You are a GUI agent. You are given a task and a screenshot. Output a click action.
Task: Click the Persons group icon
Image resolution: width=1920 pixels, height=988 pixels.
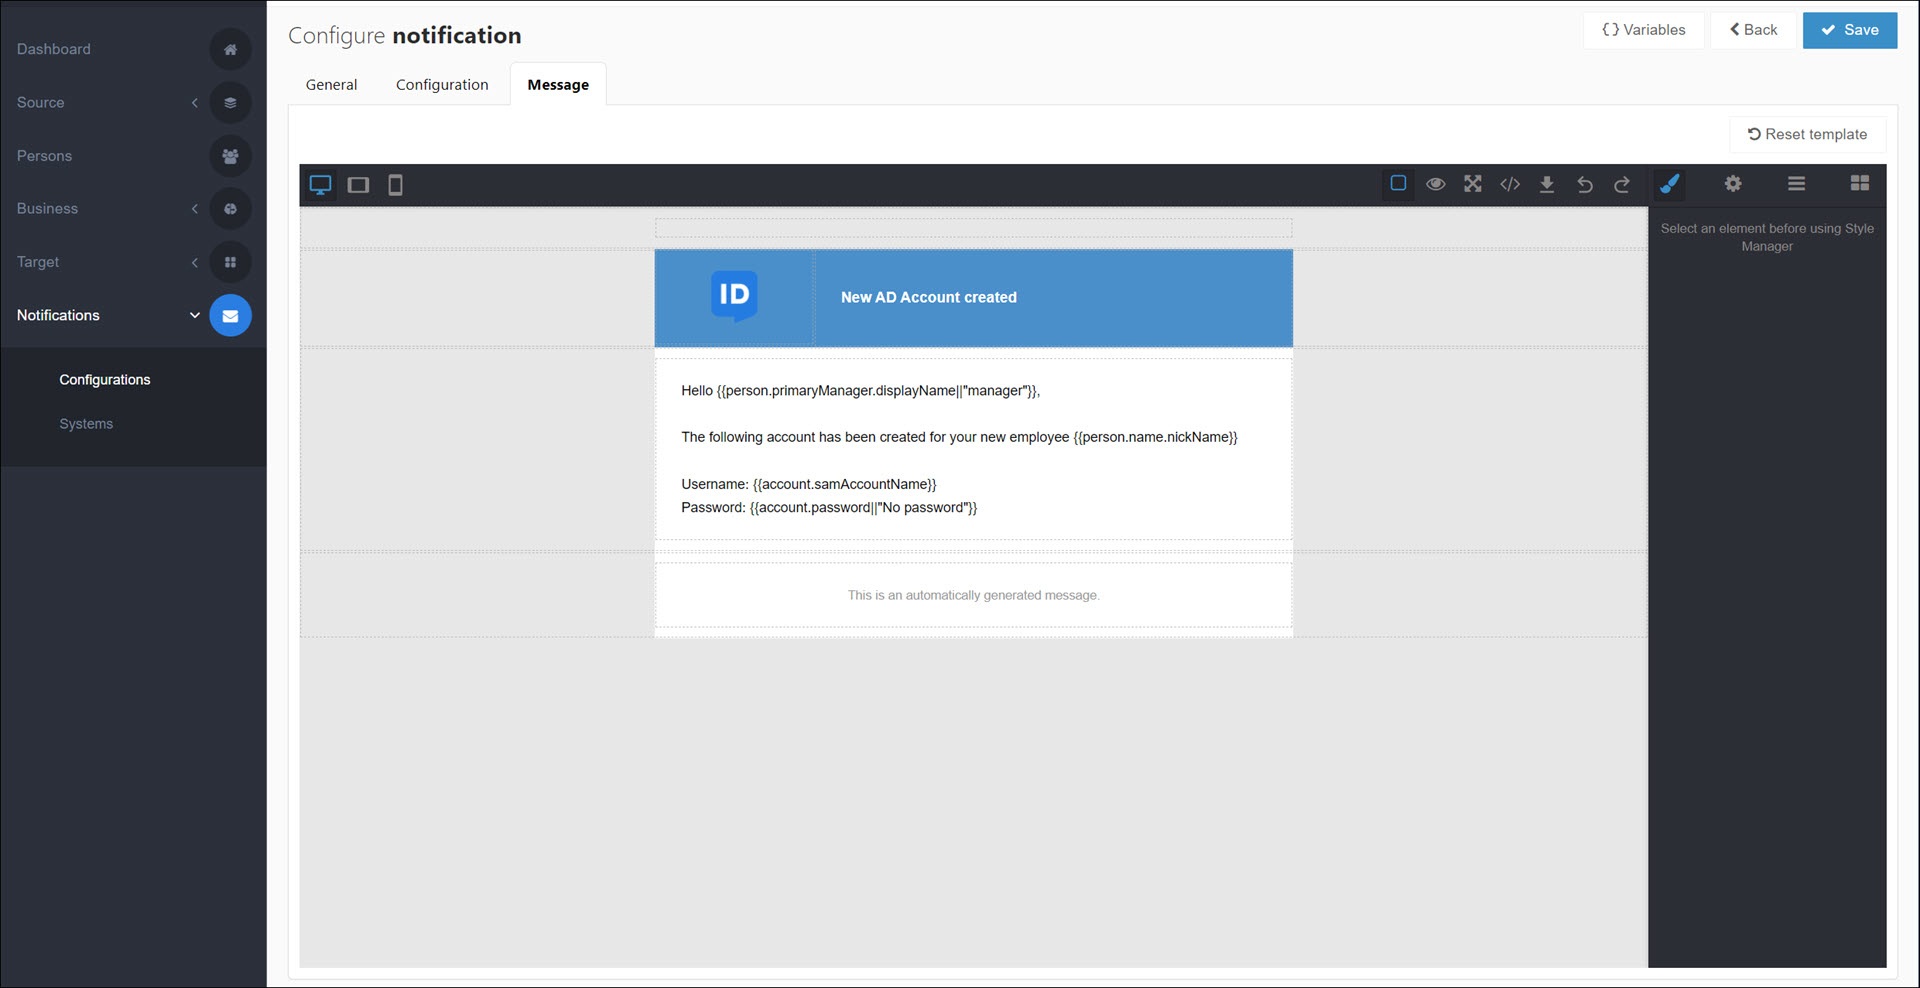[230, 156]
